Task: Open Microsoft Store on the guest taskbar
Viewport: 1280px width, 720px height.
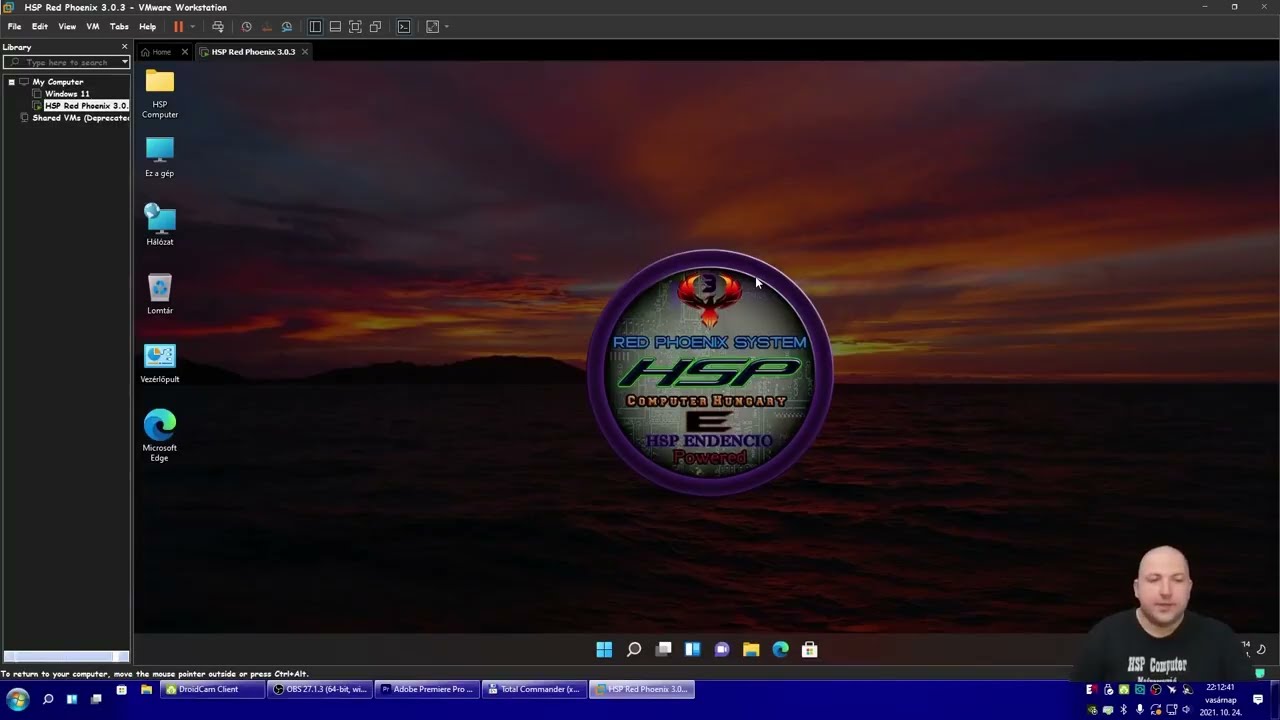Action: click(810, 650)
